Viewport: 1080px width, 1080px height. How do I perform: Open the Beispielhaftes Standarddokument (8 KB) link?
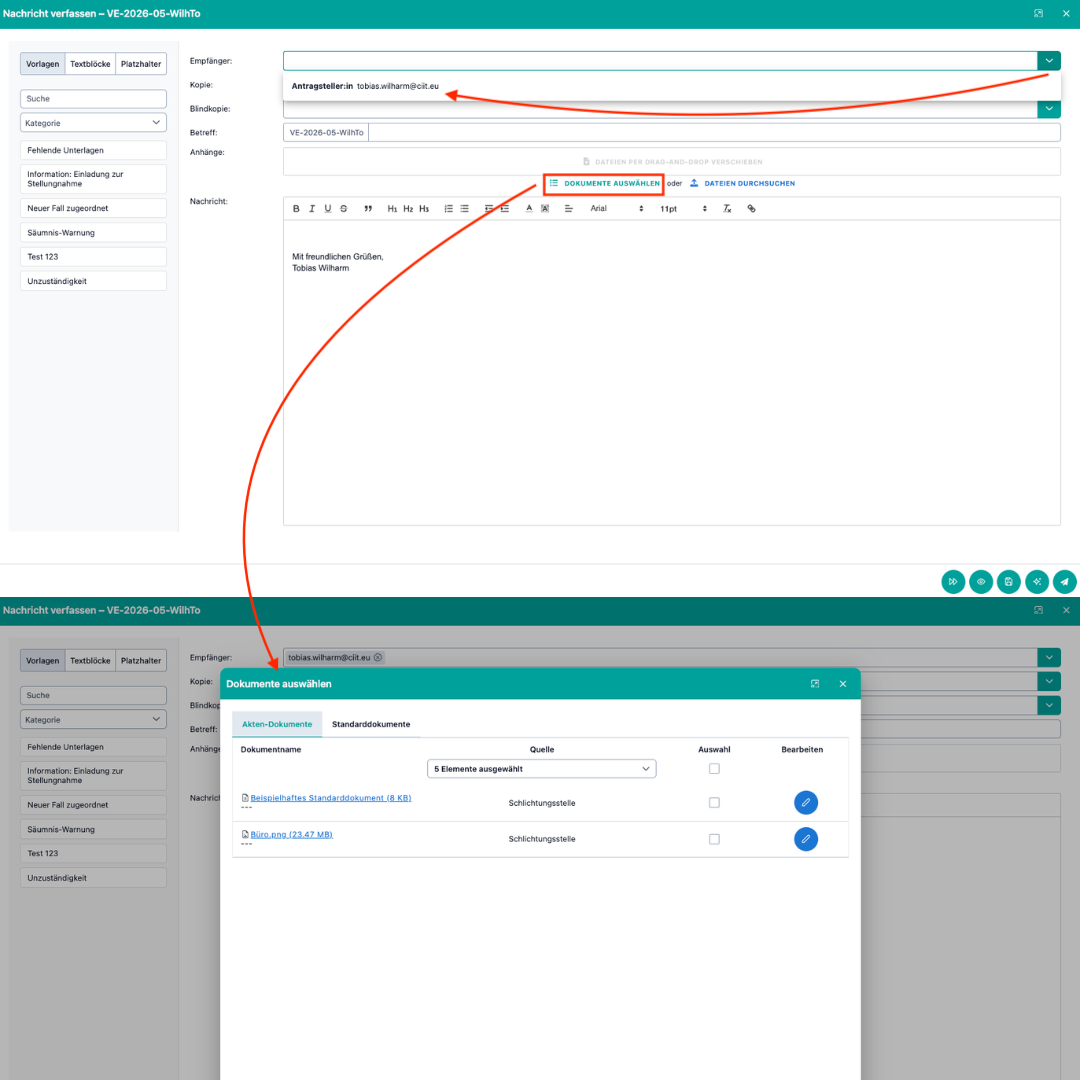point(331,798)
